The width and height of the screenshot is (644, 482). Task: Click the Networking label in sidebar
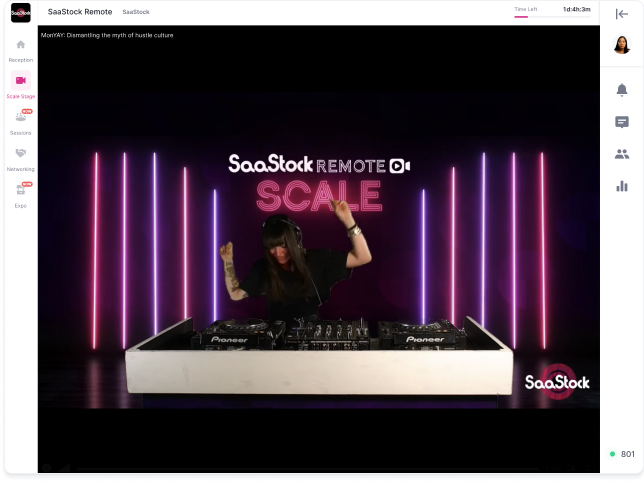click(20, 169)
